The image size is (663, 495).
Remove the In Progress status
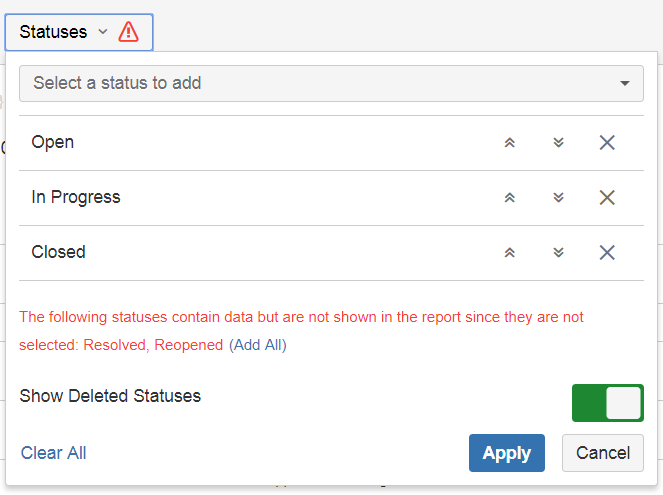[606, 198]
